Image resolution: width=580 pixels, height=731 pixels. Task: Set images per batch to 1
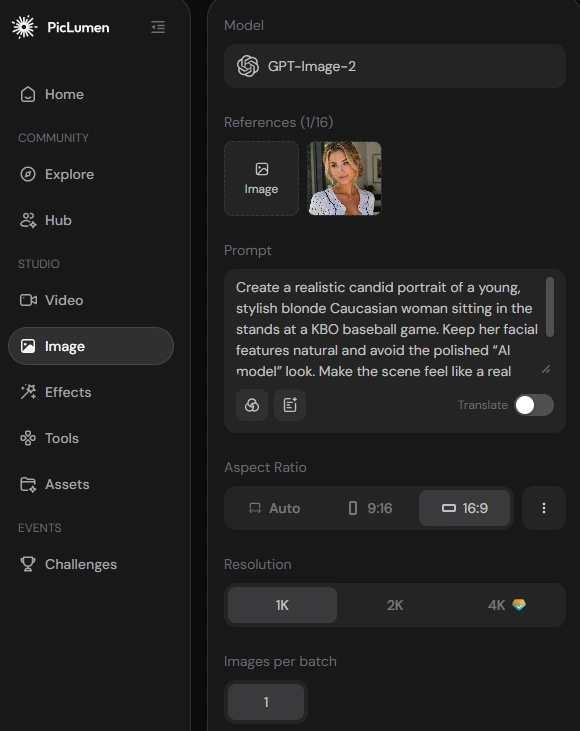tap(266, 702)
